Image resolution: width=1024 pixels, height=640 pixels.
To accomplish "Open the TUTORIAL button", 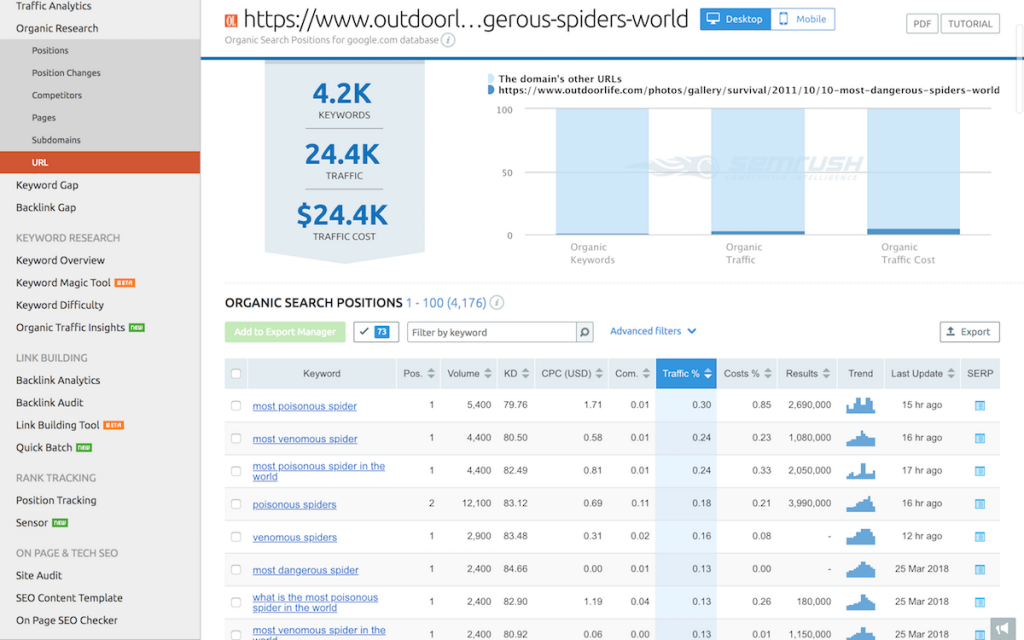I will tap(970, 24).
